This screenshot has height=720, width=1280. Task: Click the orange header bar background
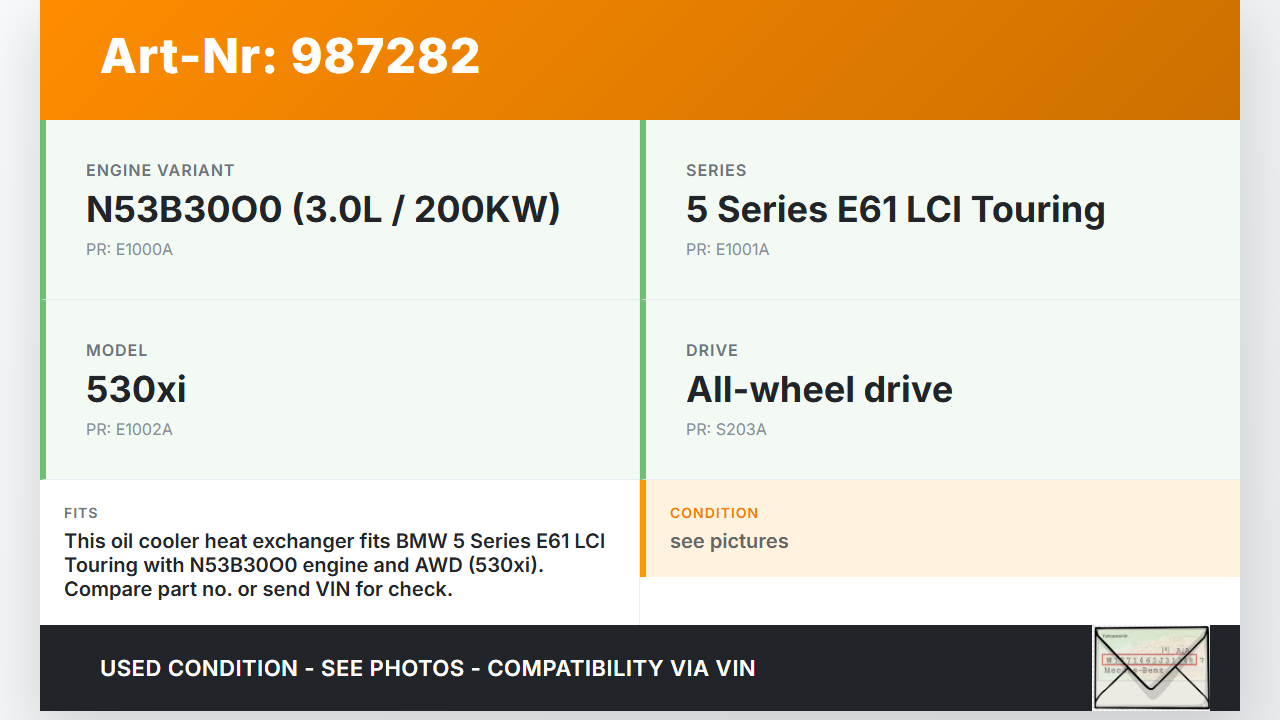850,60
